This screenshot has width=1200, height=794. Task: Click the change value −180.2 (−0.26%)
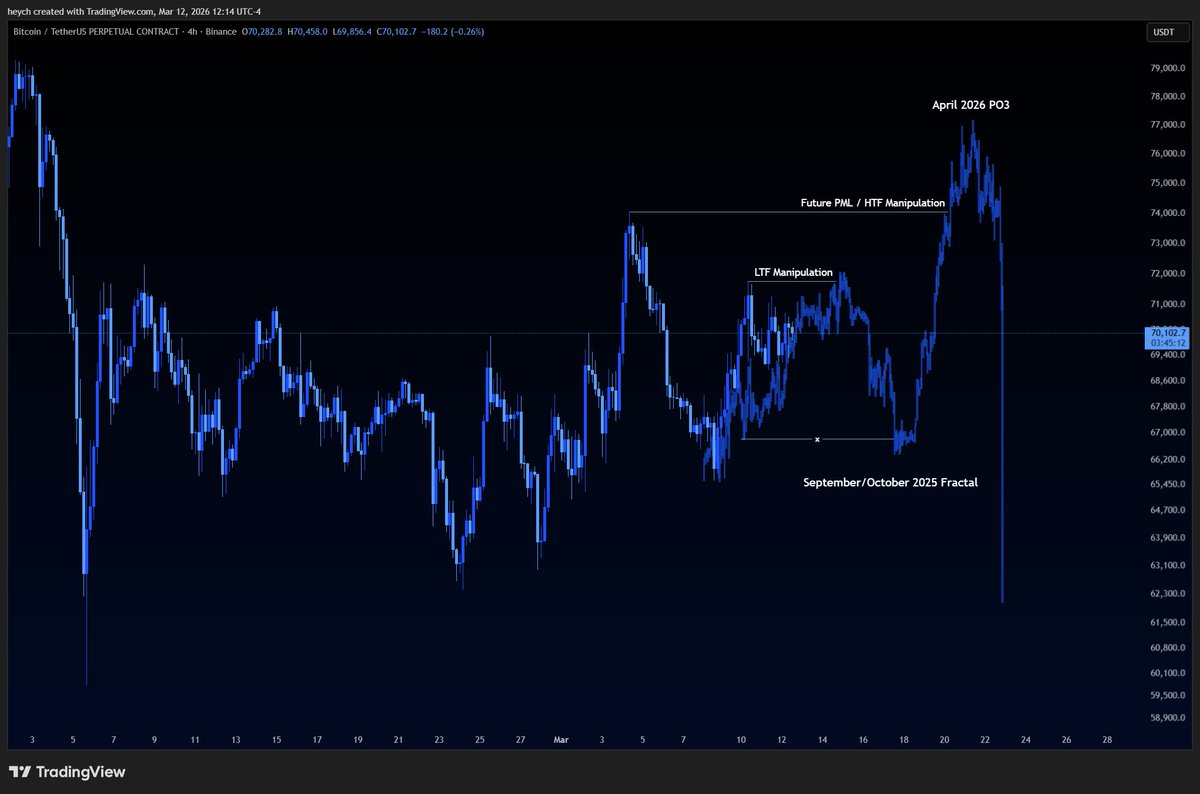[x=452, y=32]
